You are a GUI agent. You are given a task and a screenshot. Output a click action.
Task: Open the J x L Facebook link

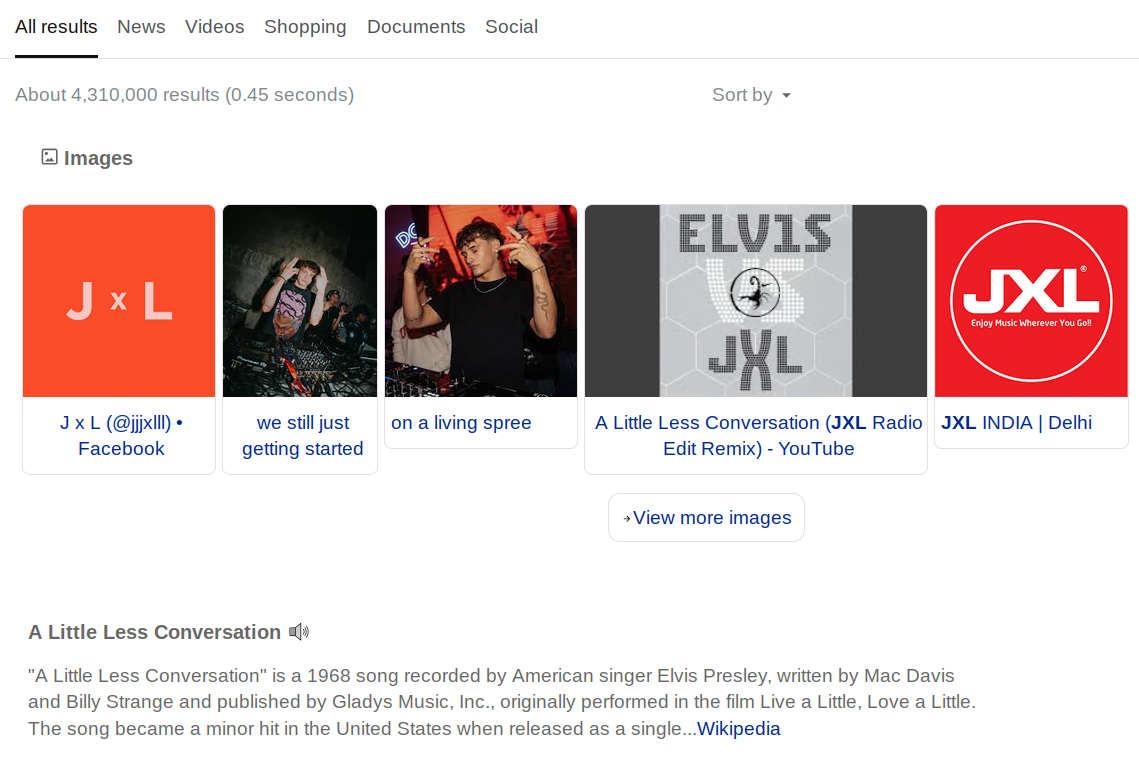click(121, 436)
